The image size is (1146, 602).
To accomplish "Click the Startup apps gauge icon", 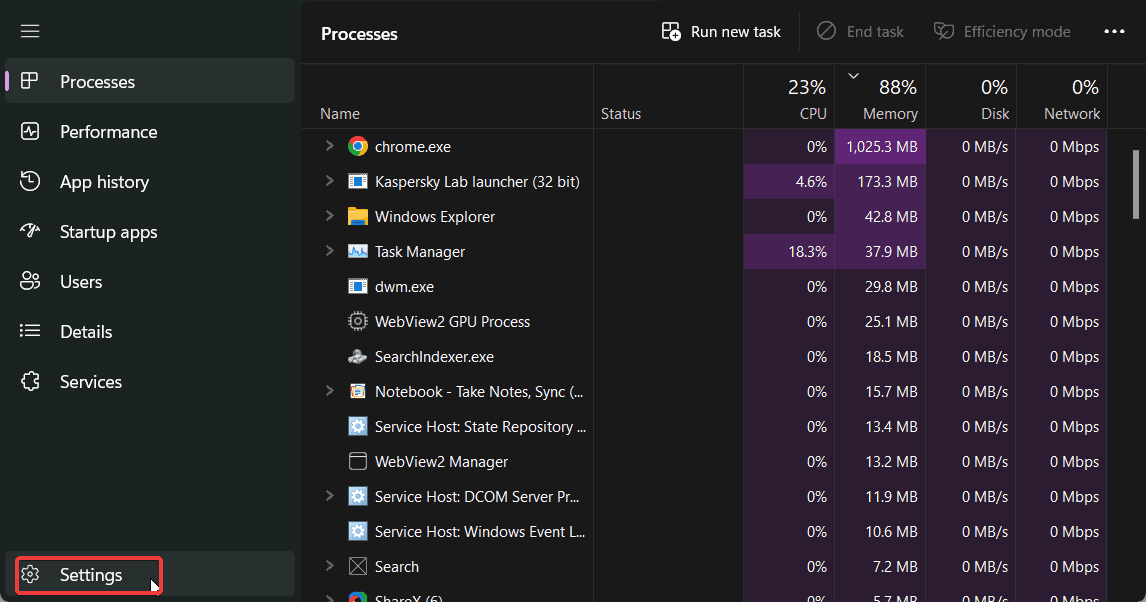I will click(x=30, y=231).
